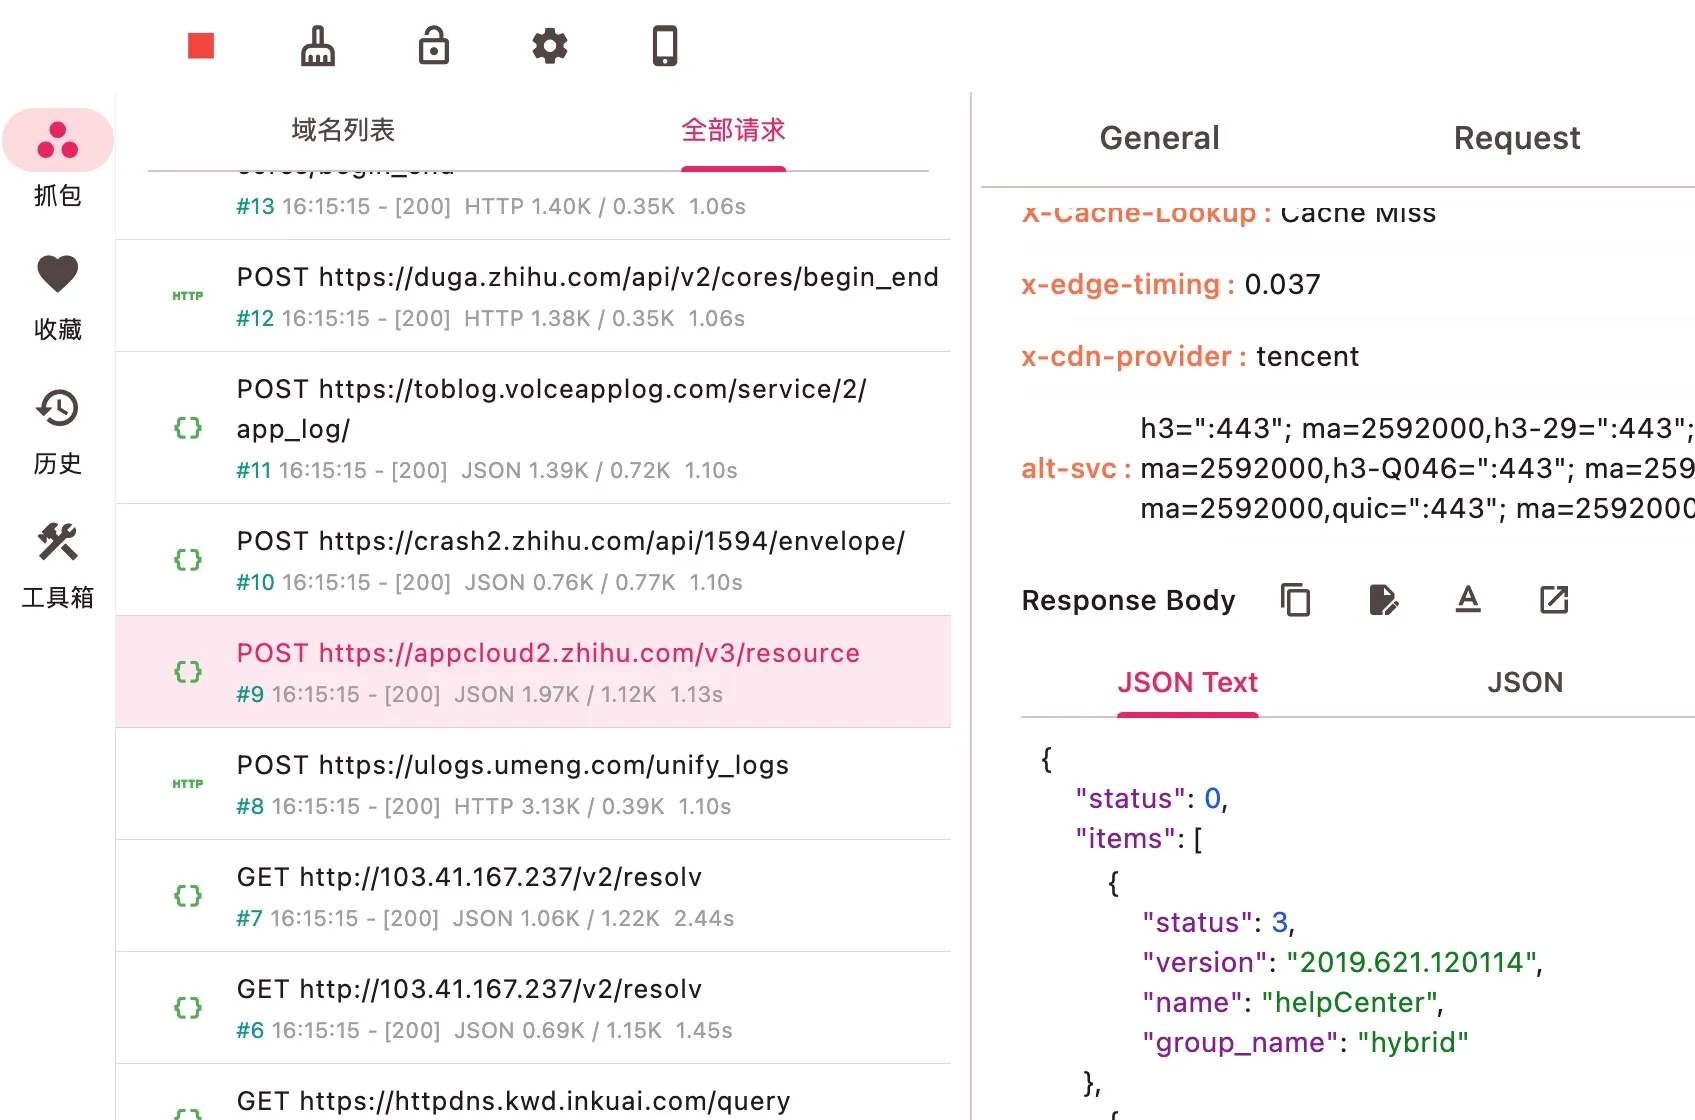Select request #10 crash2.zhihu.com envelope
The height and width of the screenshot is (1120, 1695).
tap(570, 560)
